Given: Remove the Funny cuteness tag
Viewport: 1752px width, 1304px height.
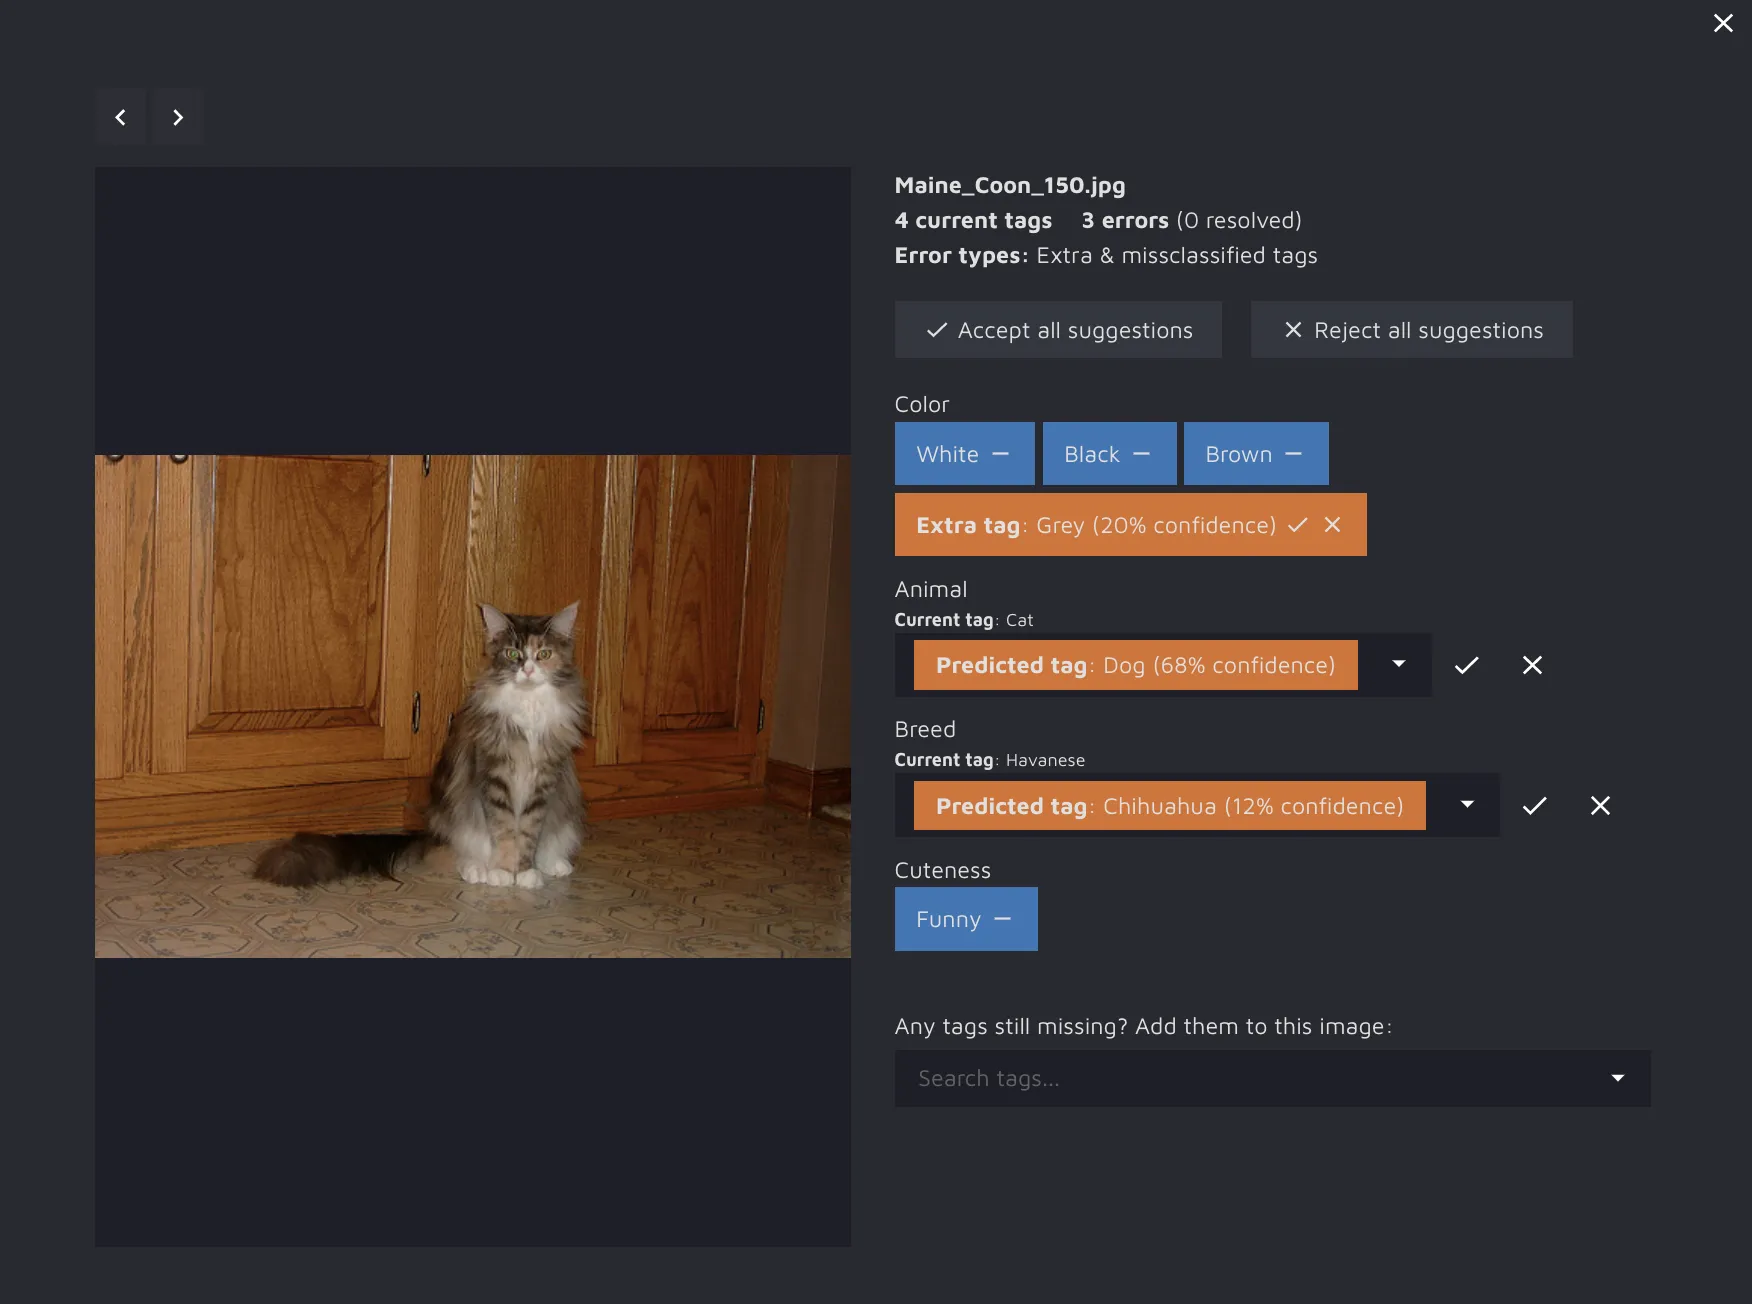Looking at the screenshot, I should [x=1002, y=919].
